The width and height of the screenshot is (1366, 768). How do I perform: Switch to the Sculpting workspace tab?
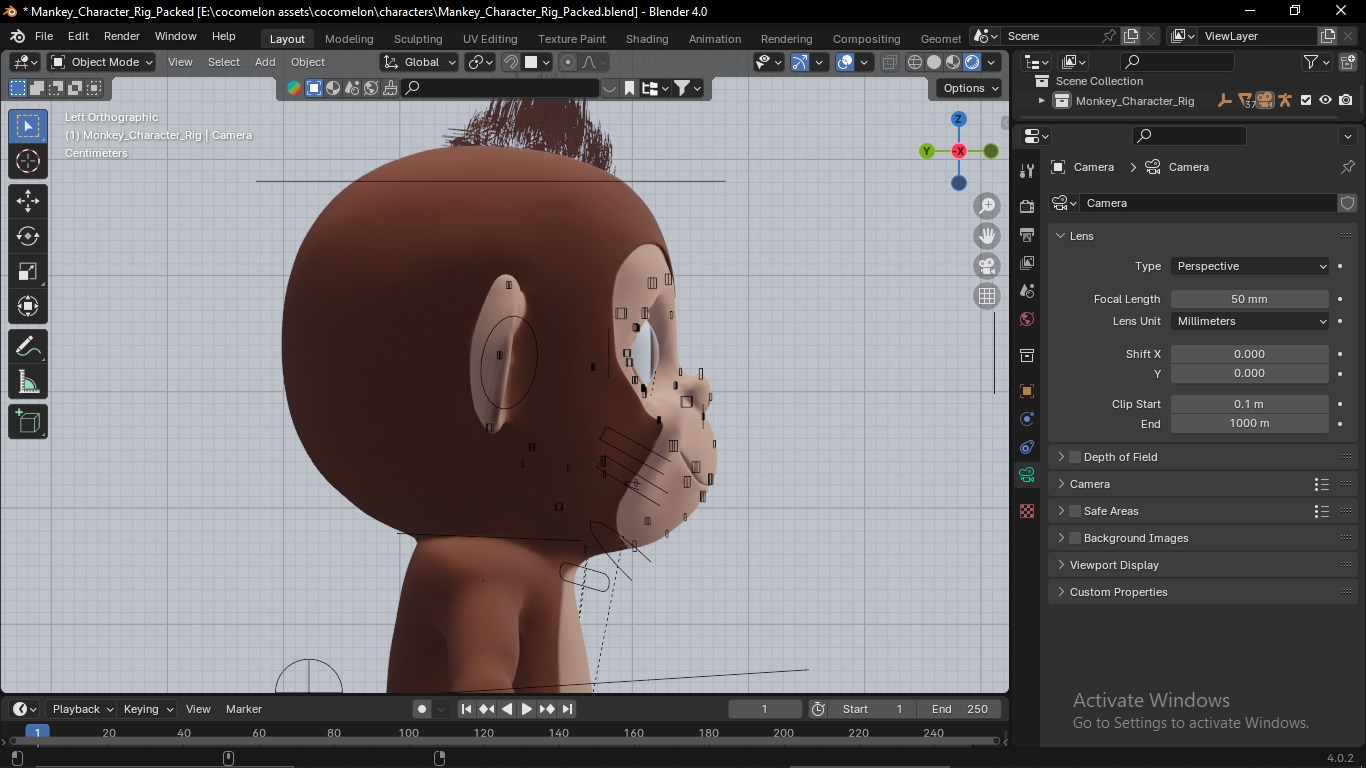418,39
